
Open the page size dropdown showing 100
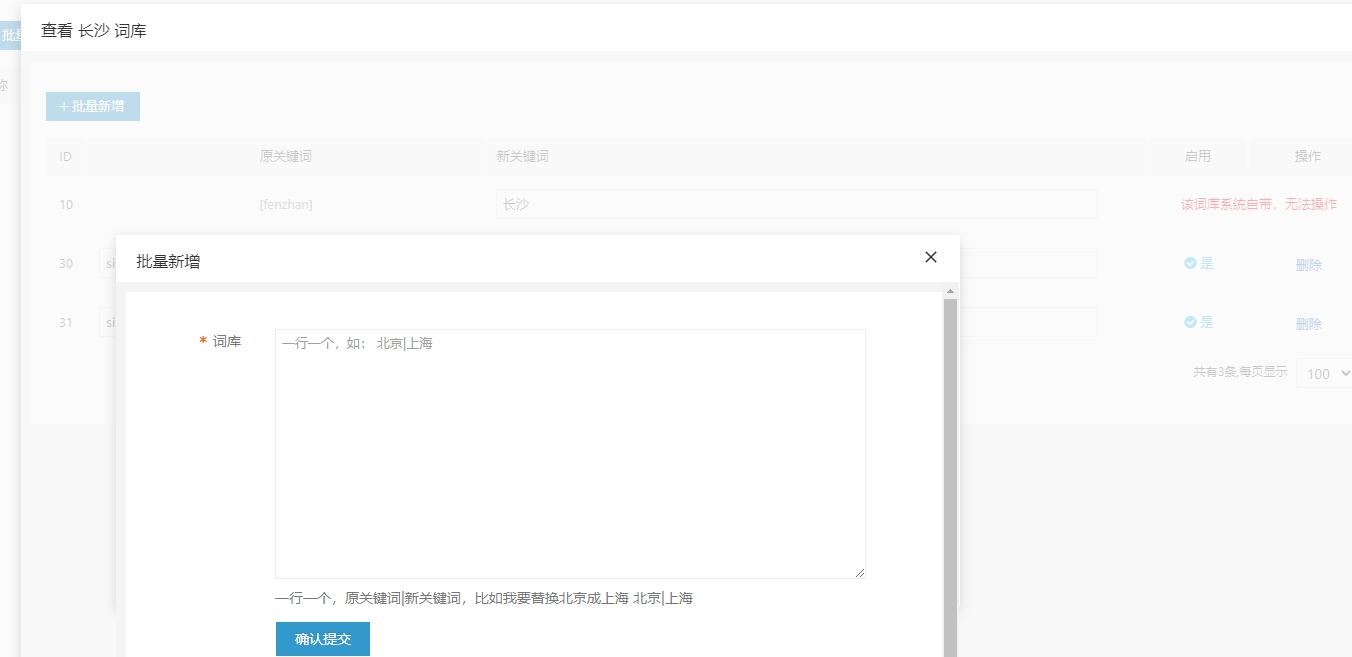[1326, 373]
